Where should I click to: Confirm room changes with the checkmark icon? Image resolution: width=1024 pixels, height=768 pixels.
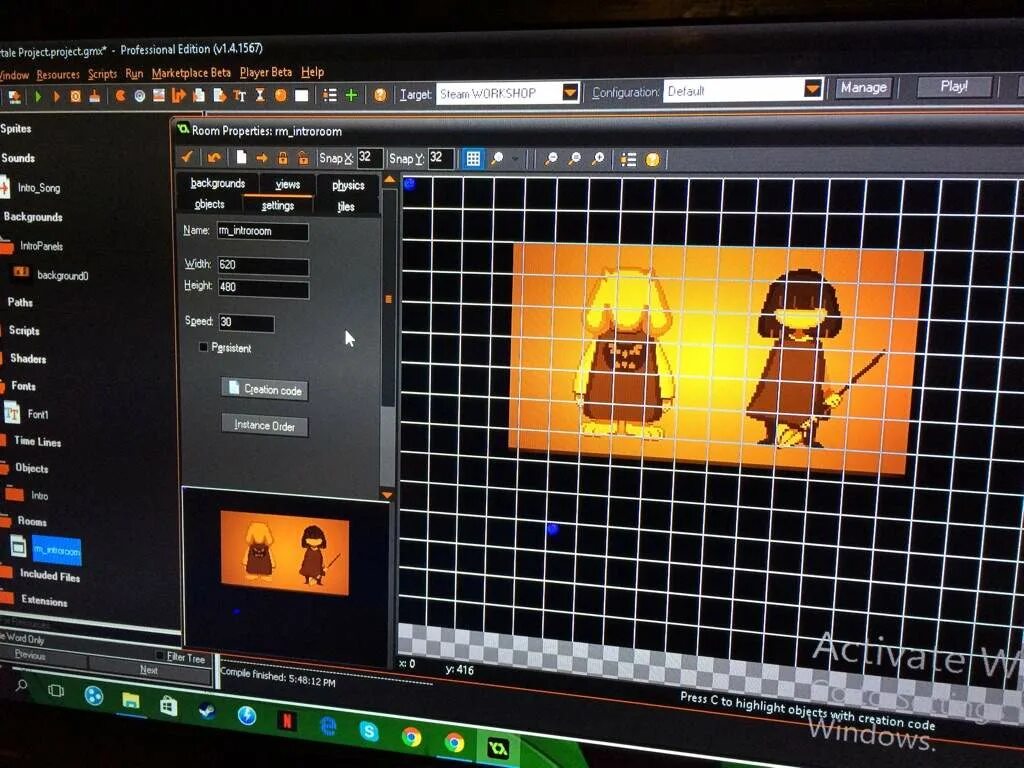(x=187, y=157)
